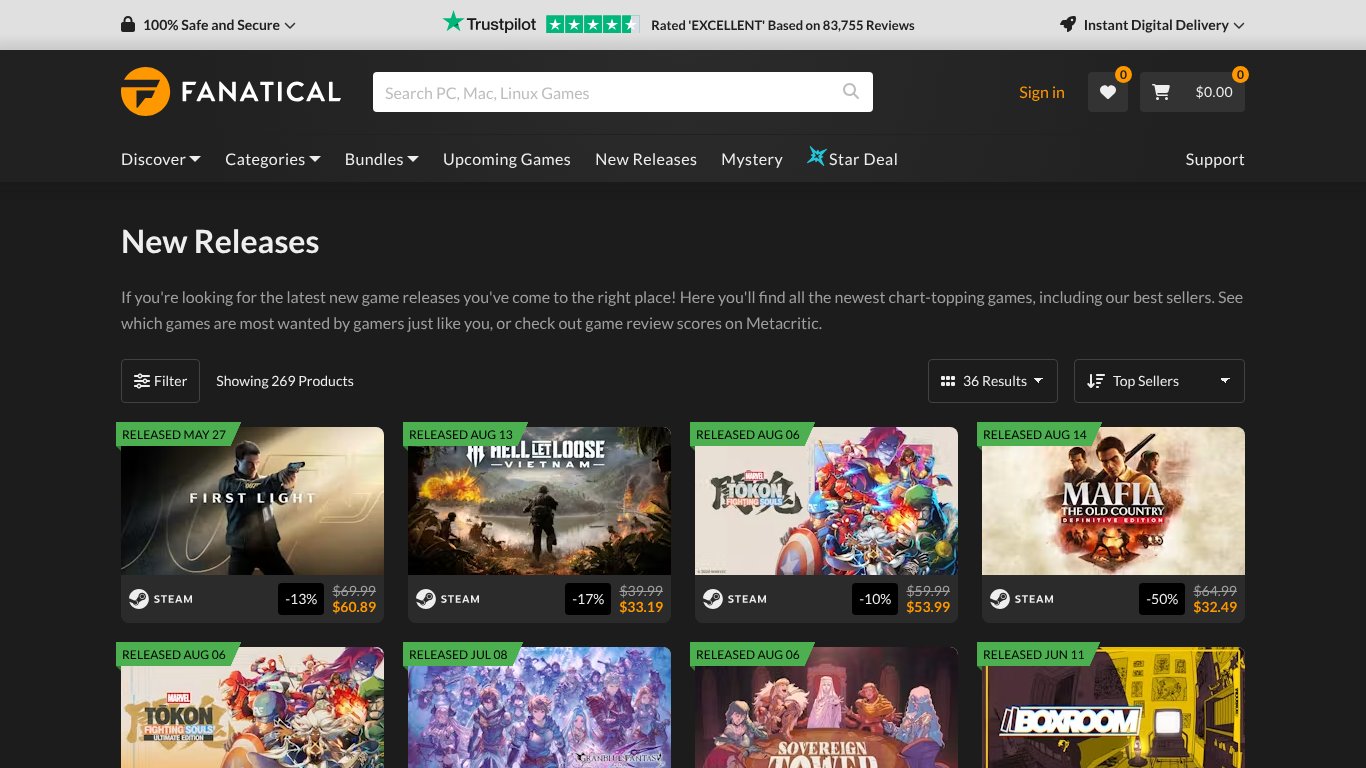Expand the Discover menu

click(x=161, y=159)
